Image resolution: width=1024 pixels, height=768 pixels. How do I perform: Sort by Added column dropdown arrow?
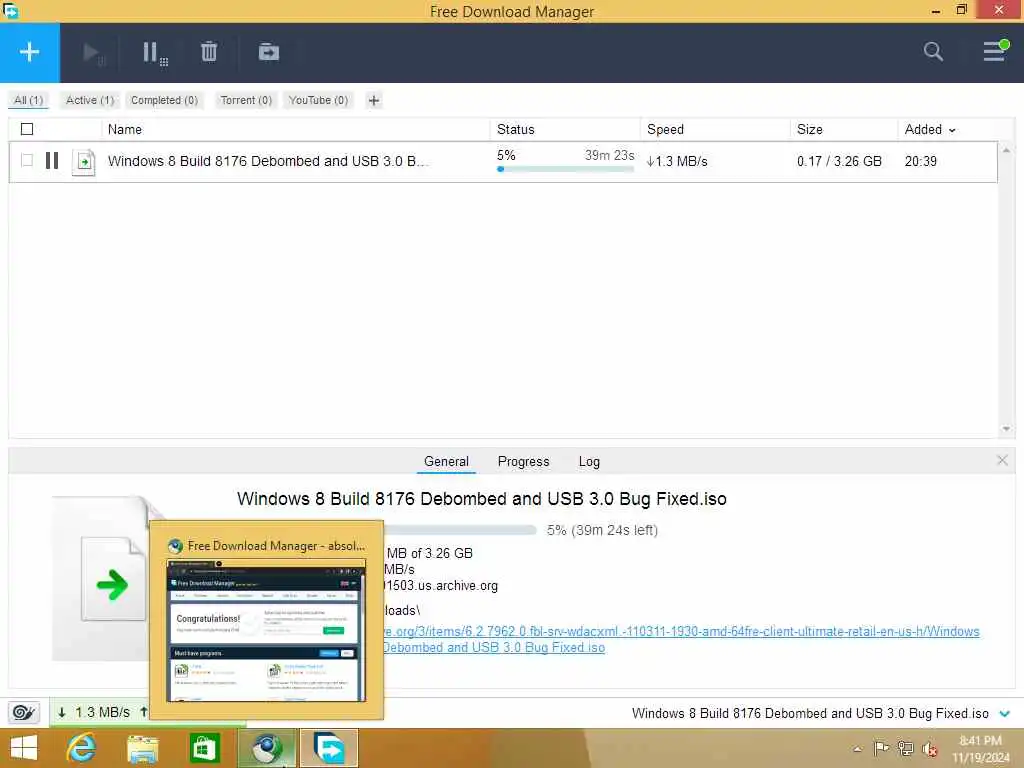952,131
